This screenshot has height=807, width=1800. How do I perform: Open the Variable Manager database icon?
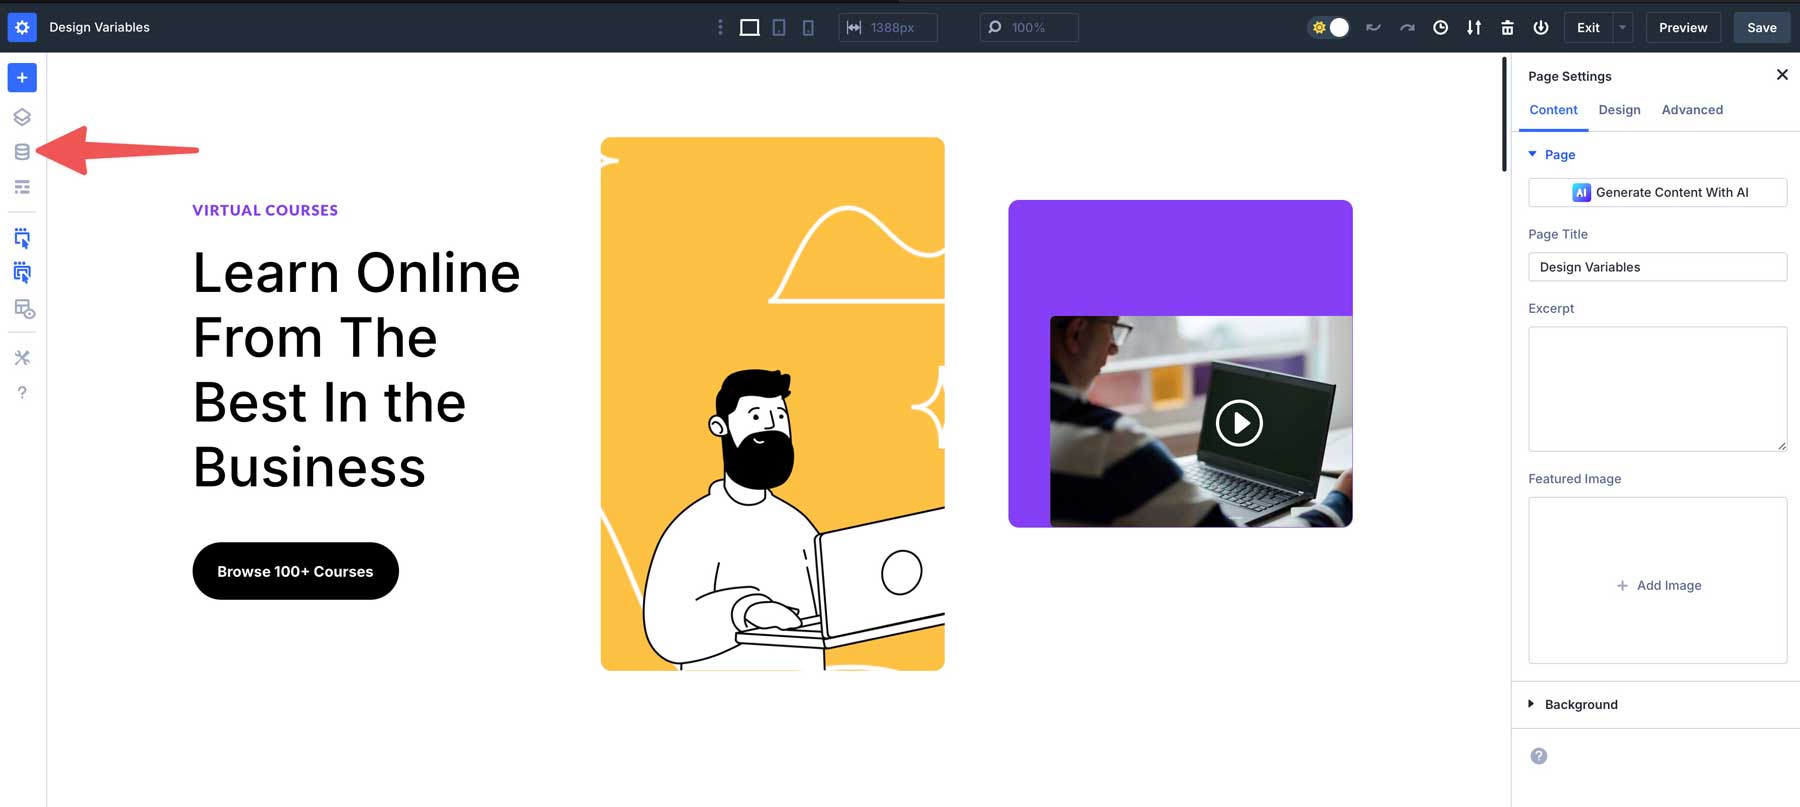click(22, 152)
